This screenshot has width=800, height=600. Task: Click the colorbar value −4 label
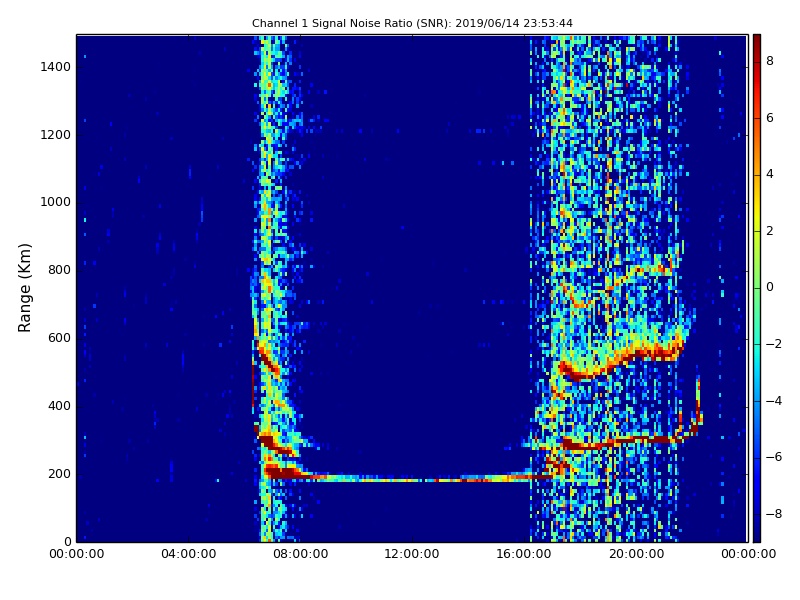[x=774, y=401]
